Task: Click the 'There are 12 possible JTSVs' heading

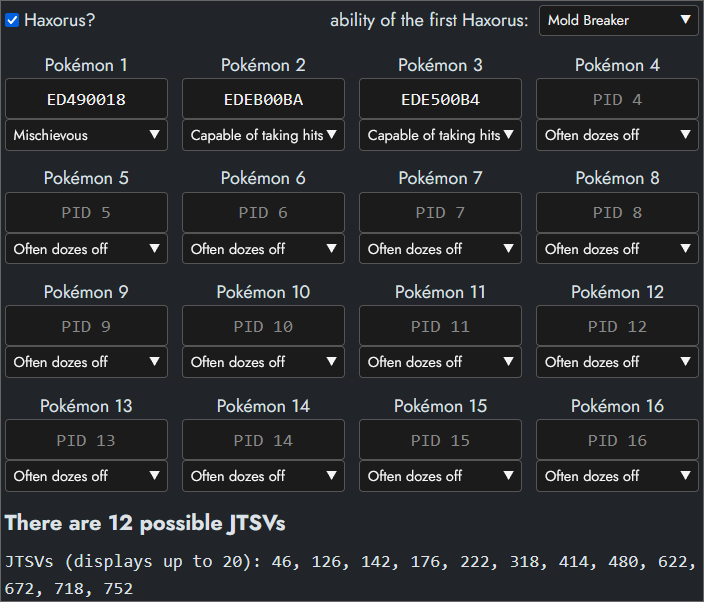Action: coord(145,523)
